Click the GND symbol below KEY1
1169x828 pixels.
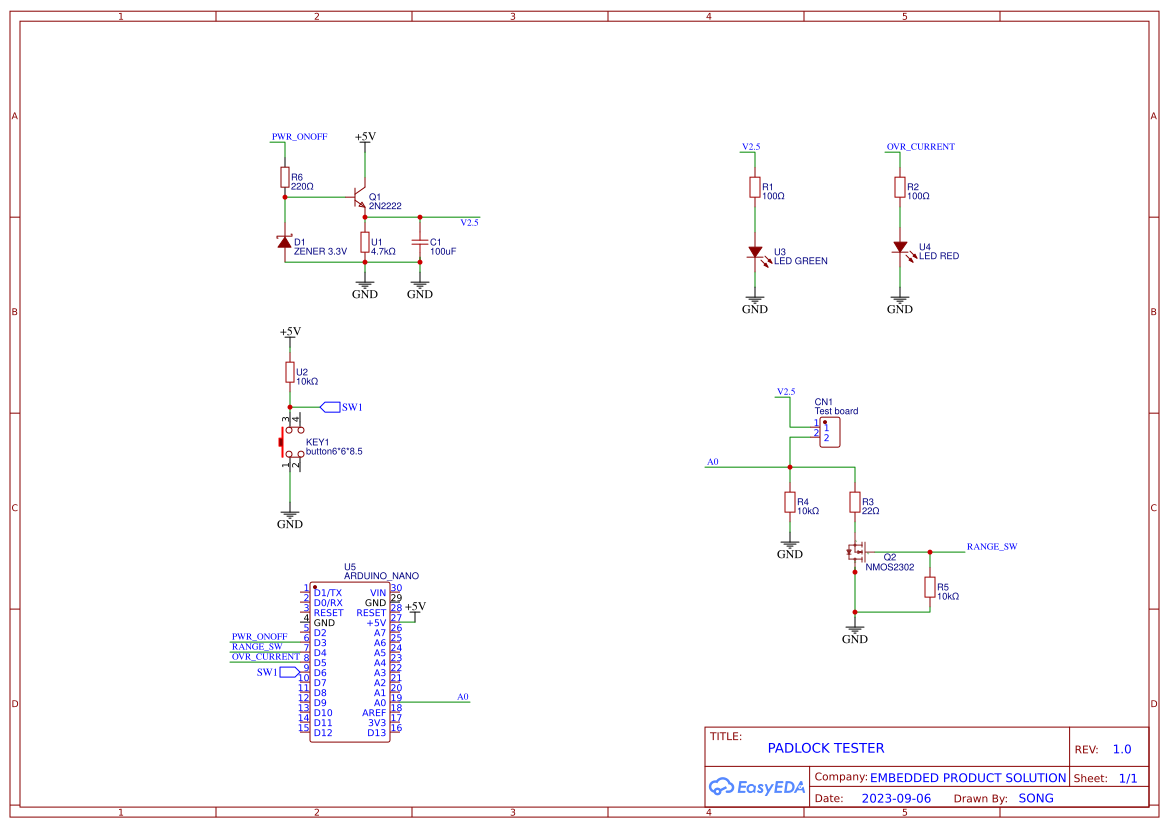[290, 514]
